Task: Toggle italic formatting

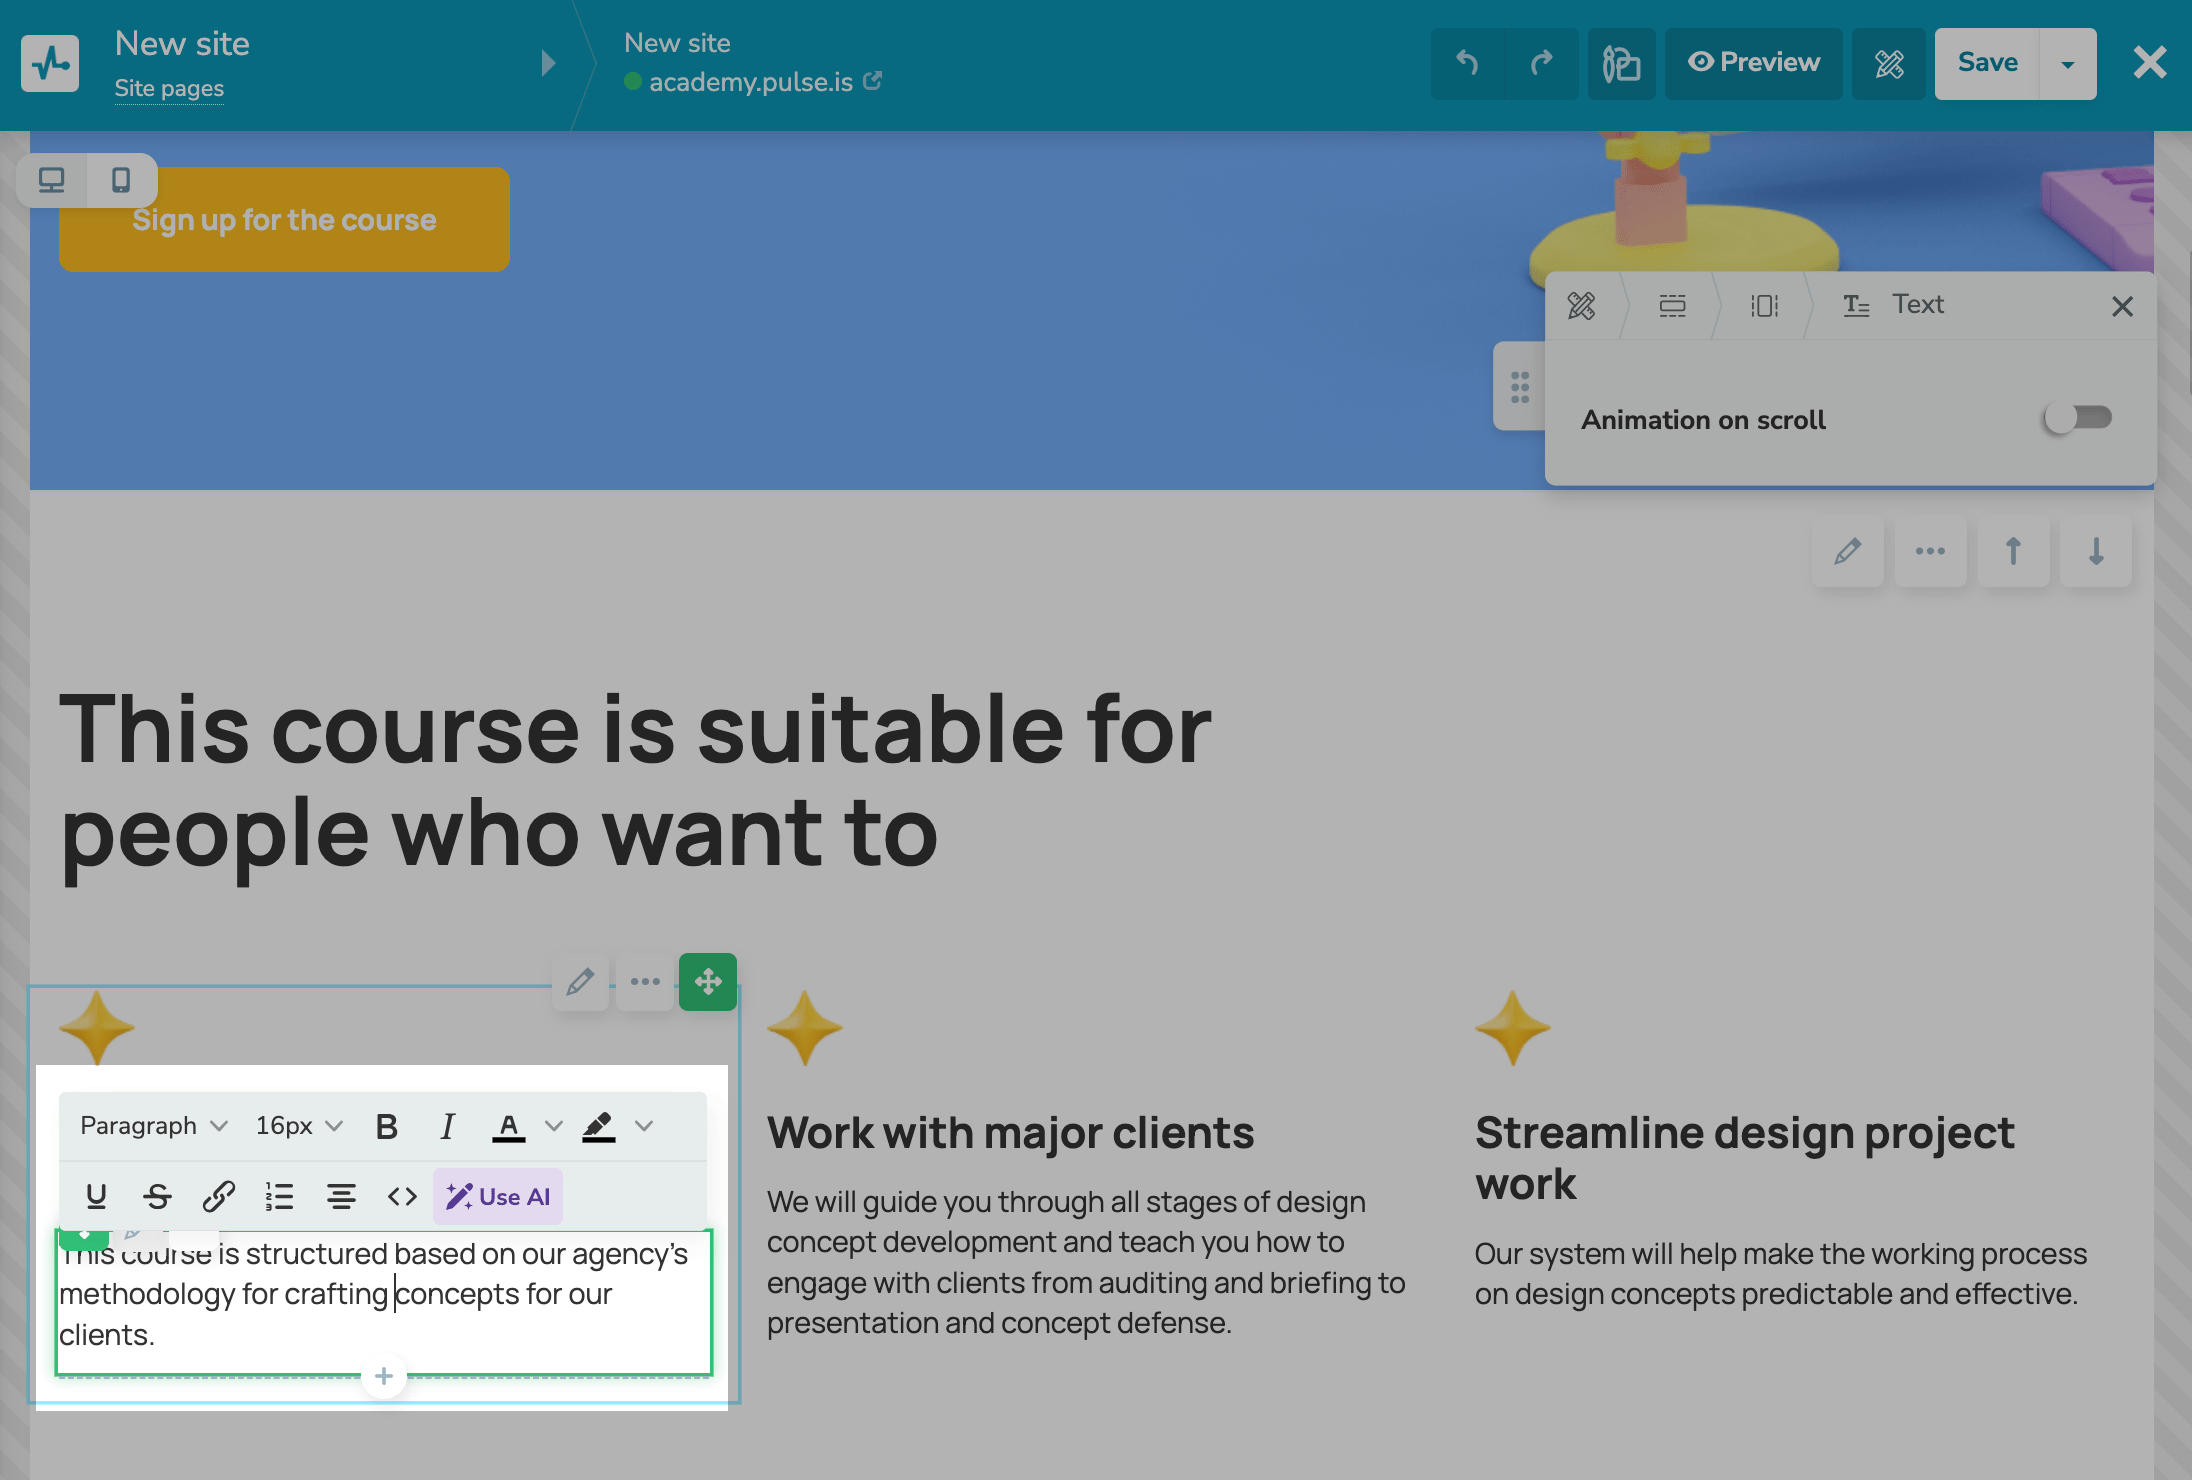Action: coord(447,1126)
